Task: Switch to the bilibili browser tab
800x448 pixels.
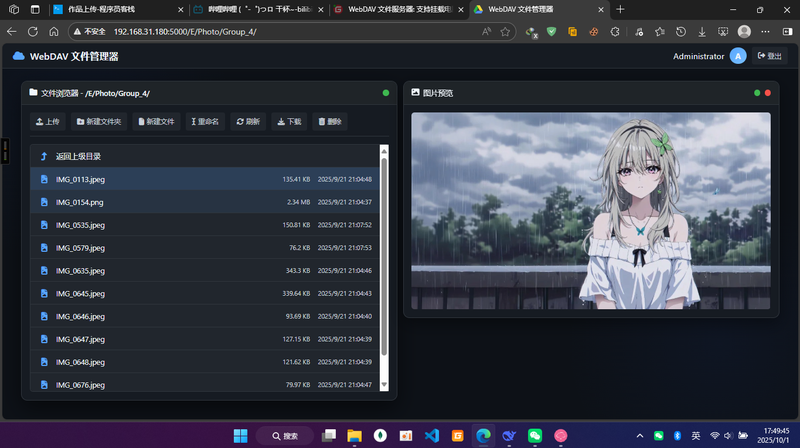Action: click(x=258, y=10)
